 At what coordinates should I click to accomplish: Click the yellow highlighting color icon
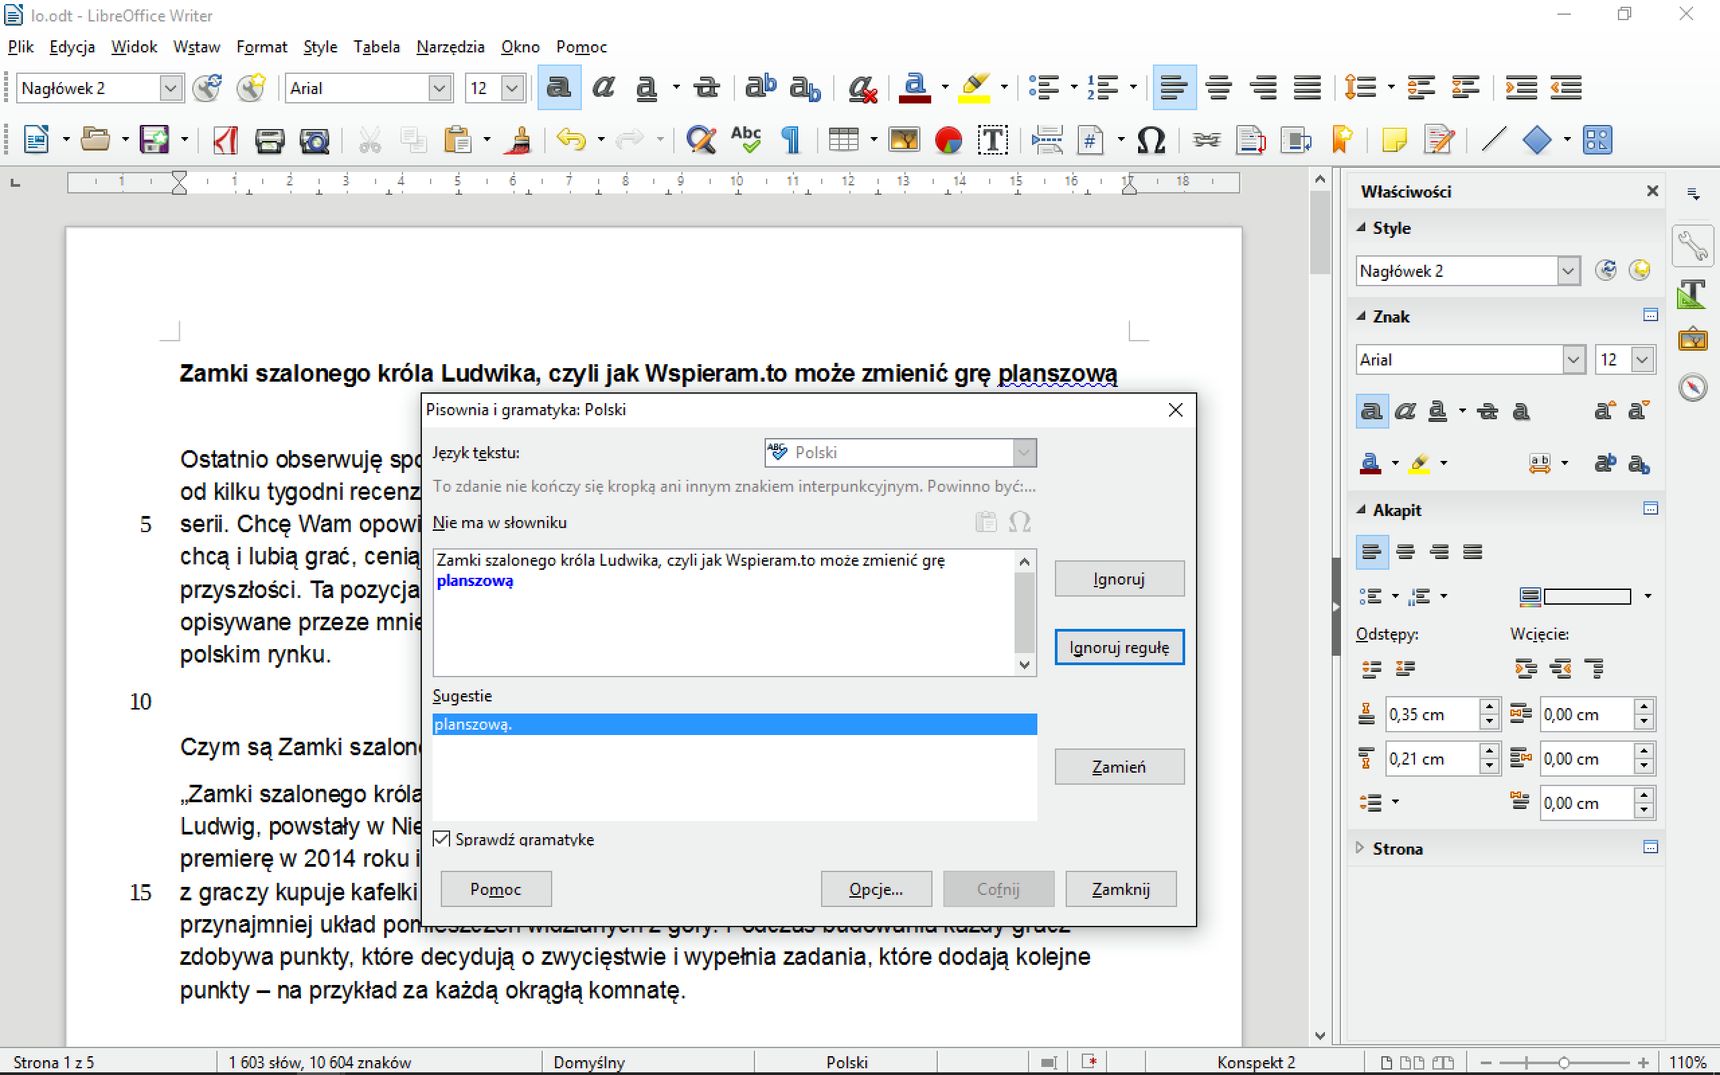pos(974,88)
